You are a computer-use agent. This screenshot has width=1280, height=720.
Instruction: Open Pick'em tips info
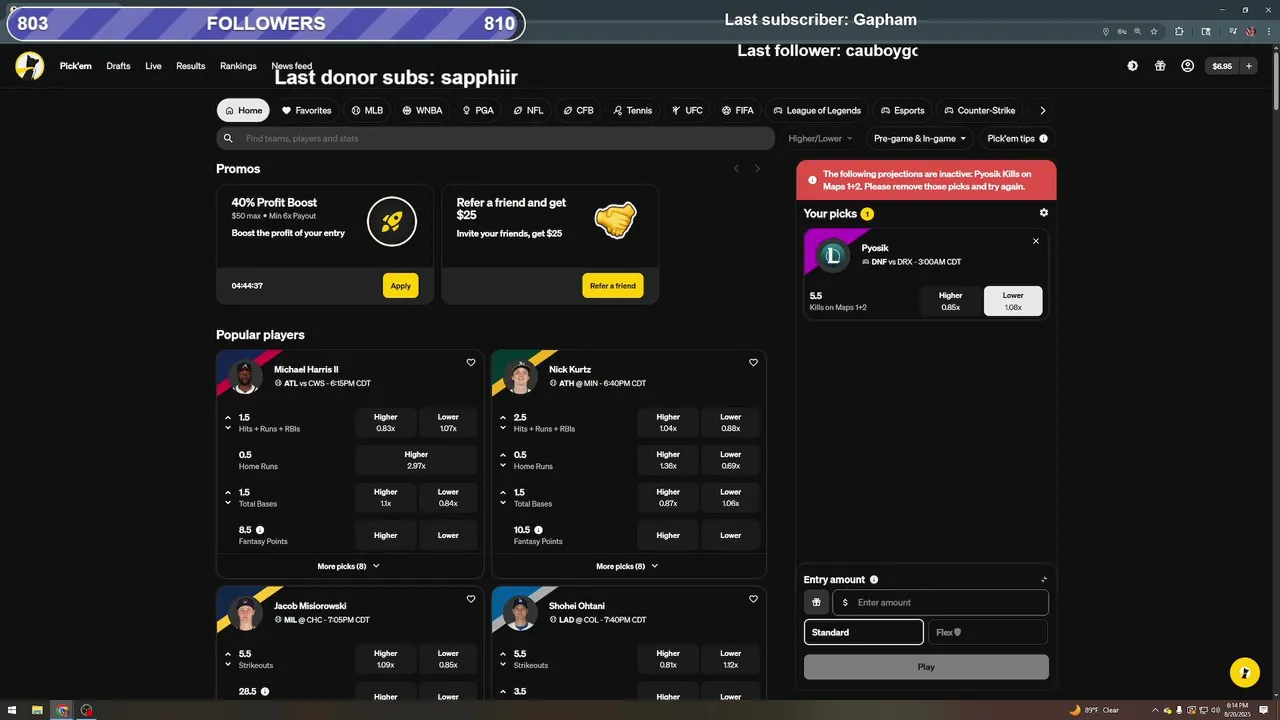coord(1017,138)
